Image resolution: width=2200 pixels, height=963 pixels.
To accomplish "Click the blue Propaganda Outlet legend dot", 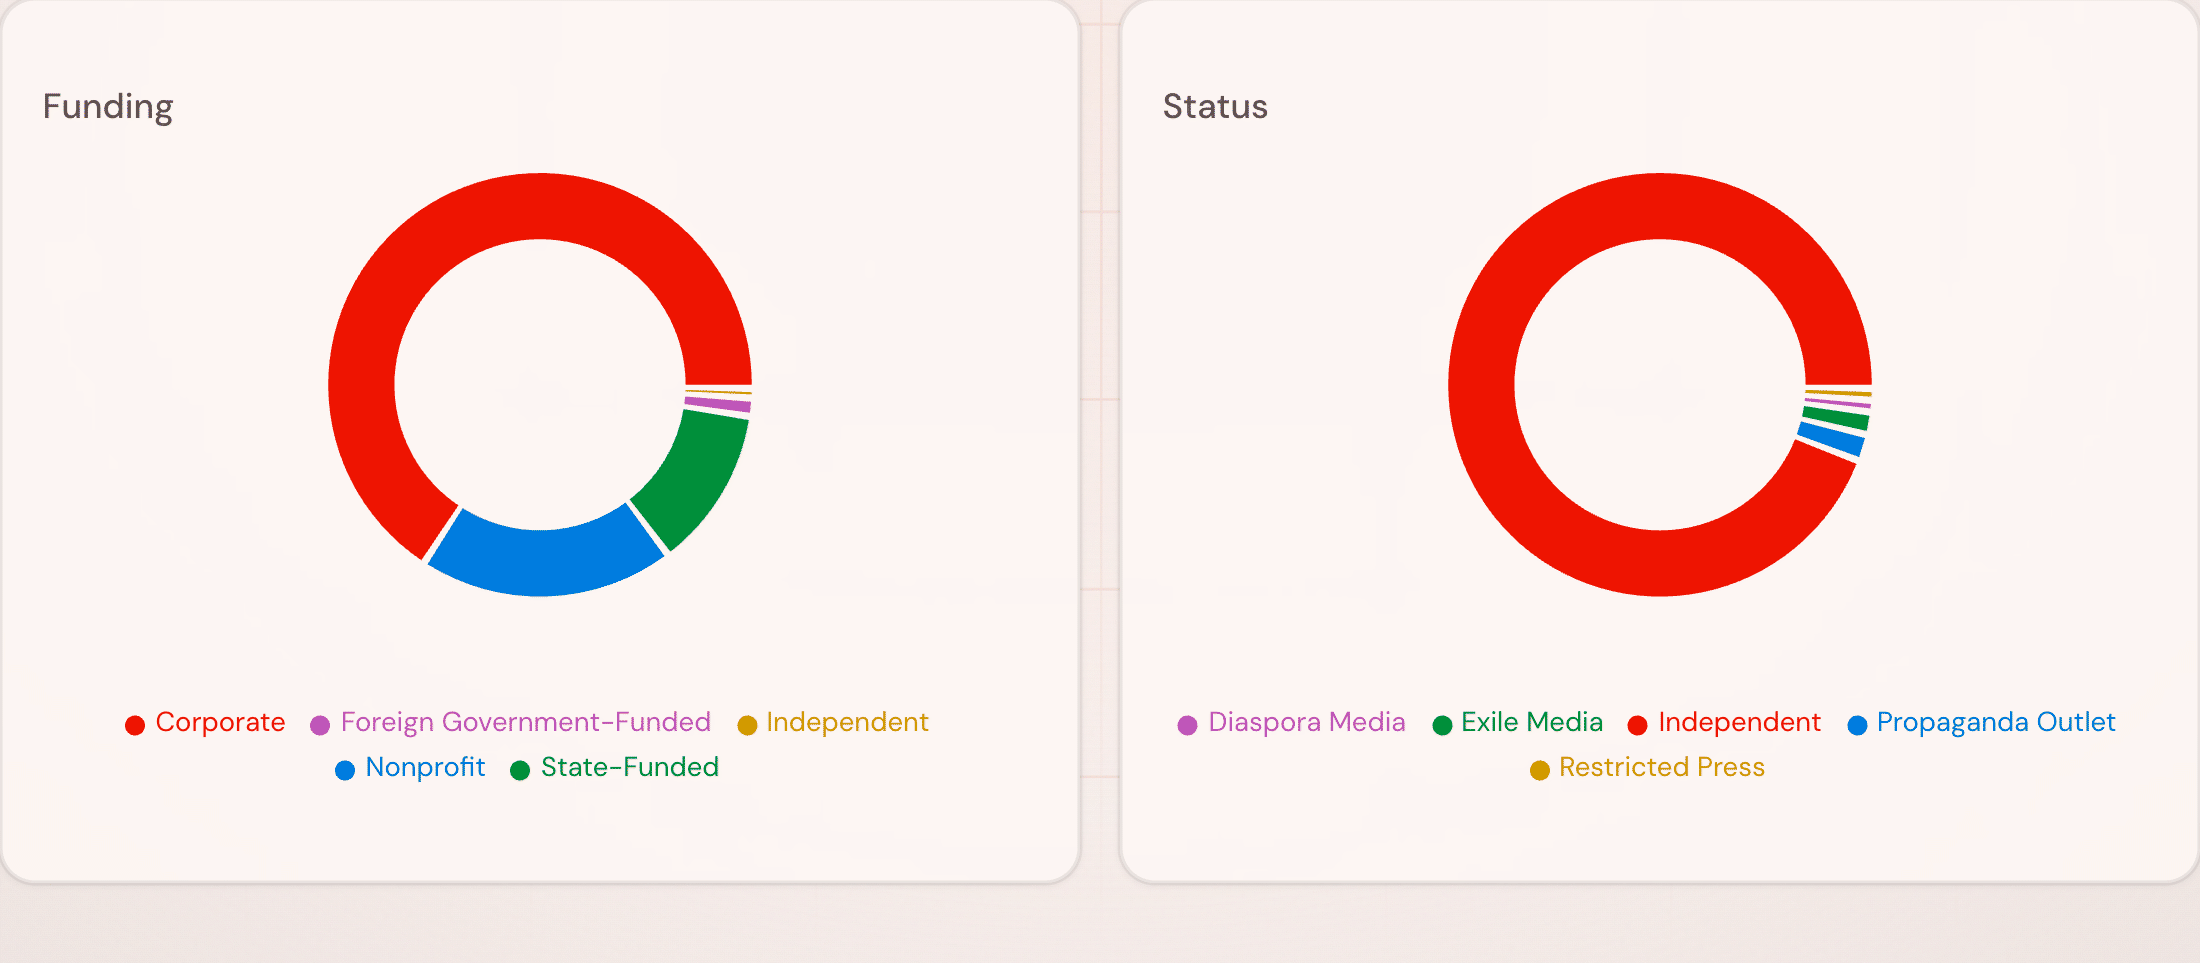I will point(1857,725).
